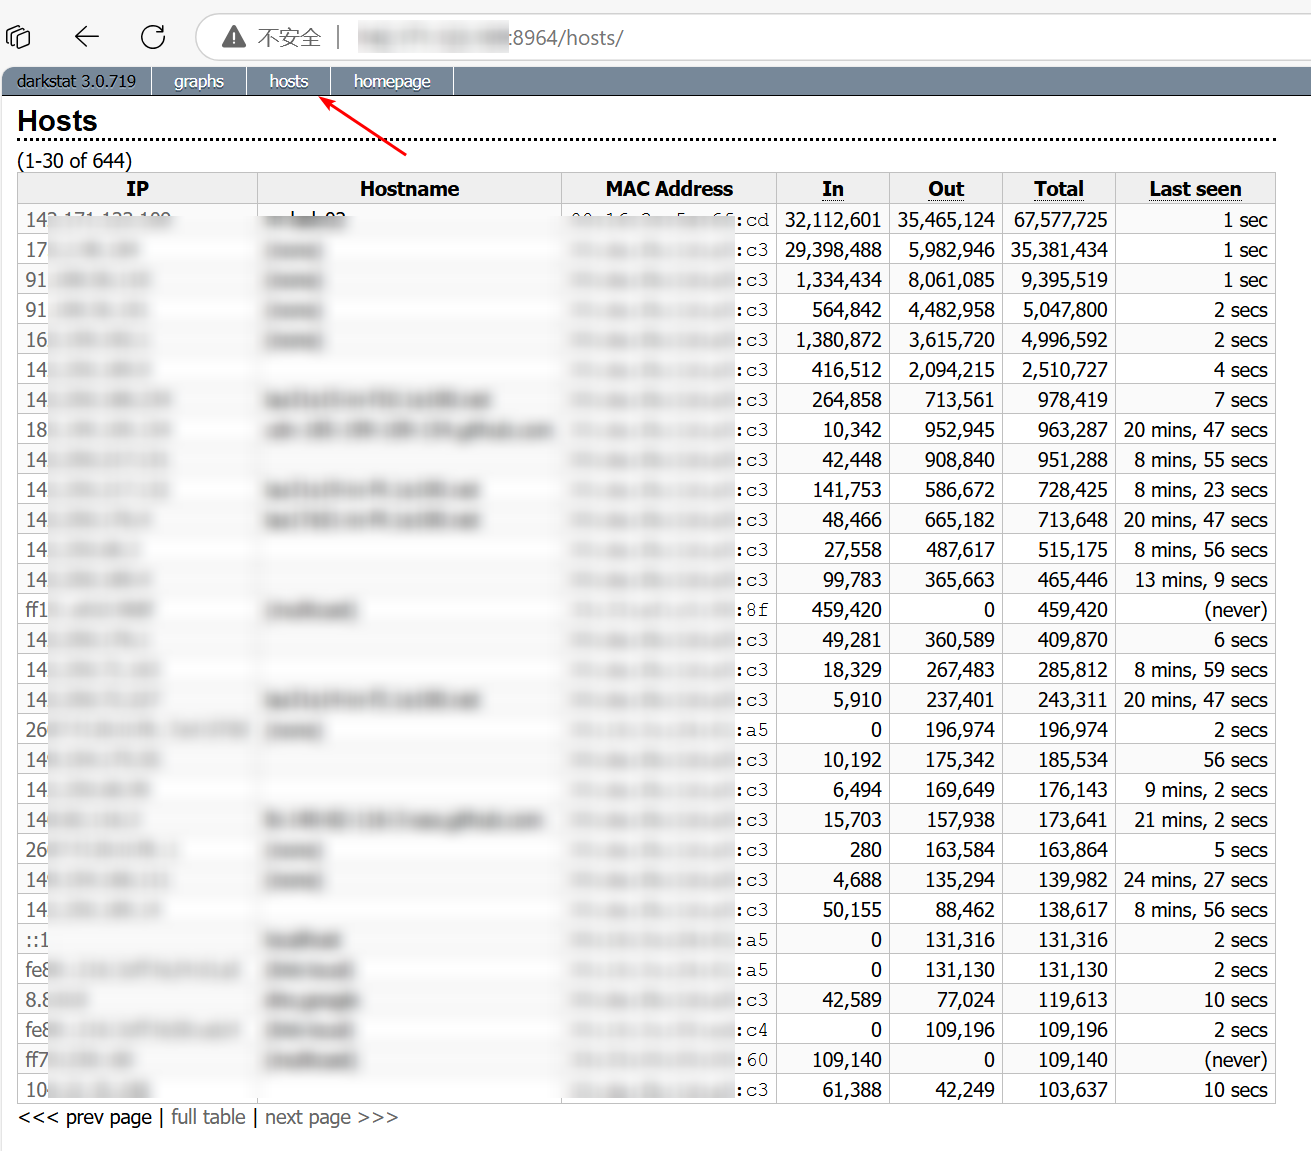Open the full table link

[x=208, y=1117]
